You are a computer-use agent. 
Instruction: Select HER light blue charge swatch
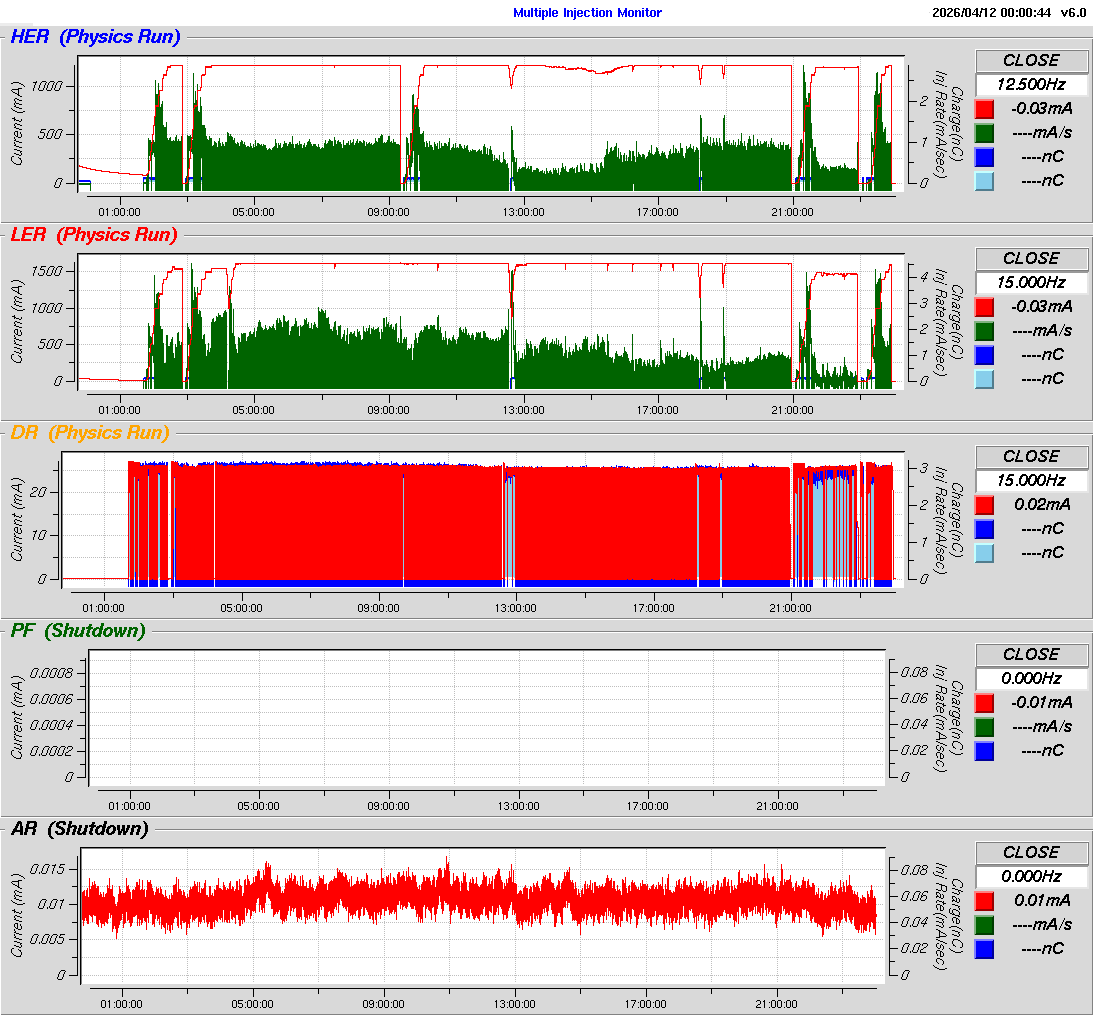click(x=985, y=181)
